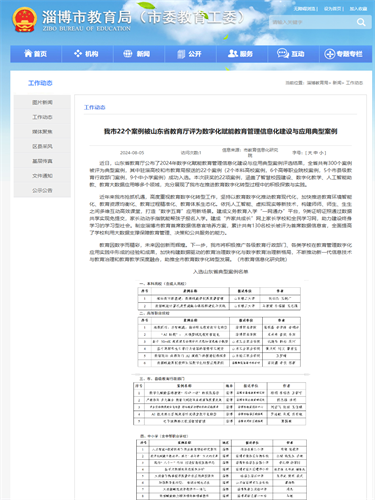Screen dimensions: 375x500
Task: Select the 机构 navigation icon item
Action: pos(87,54)
